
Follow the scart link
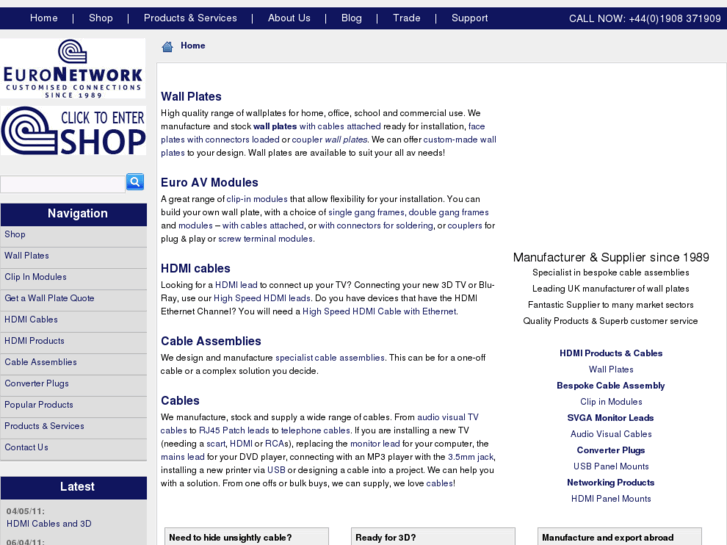[216, 444]
